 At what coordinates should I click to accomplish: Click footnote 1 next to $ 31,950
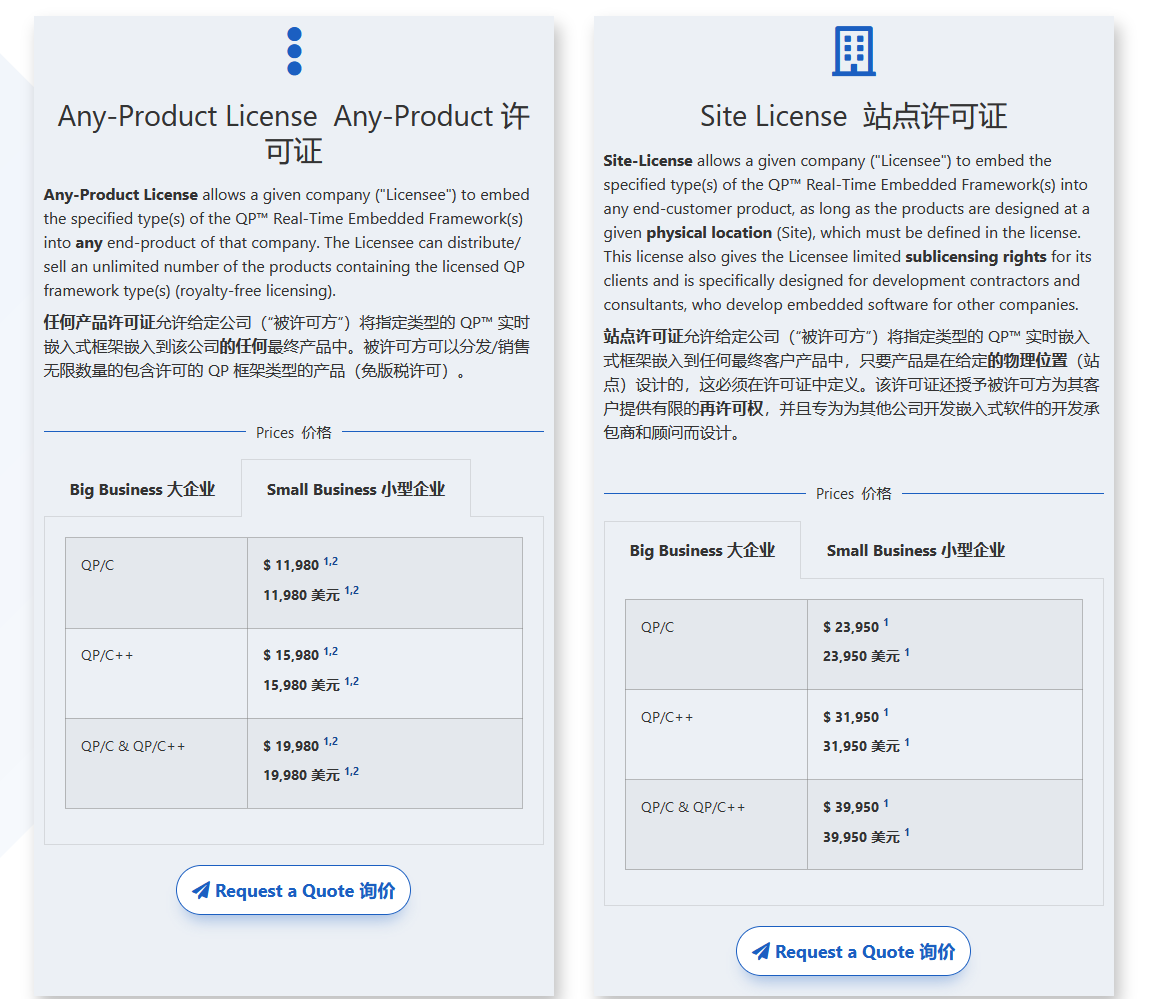(886, 713)
